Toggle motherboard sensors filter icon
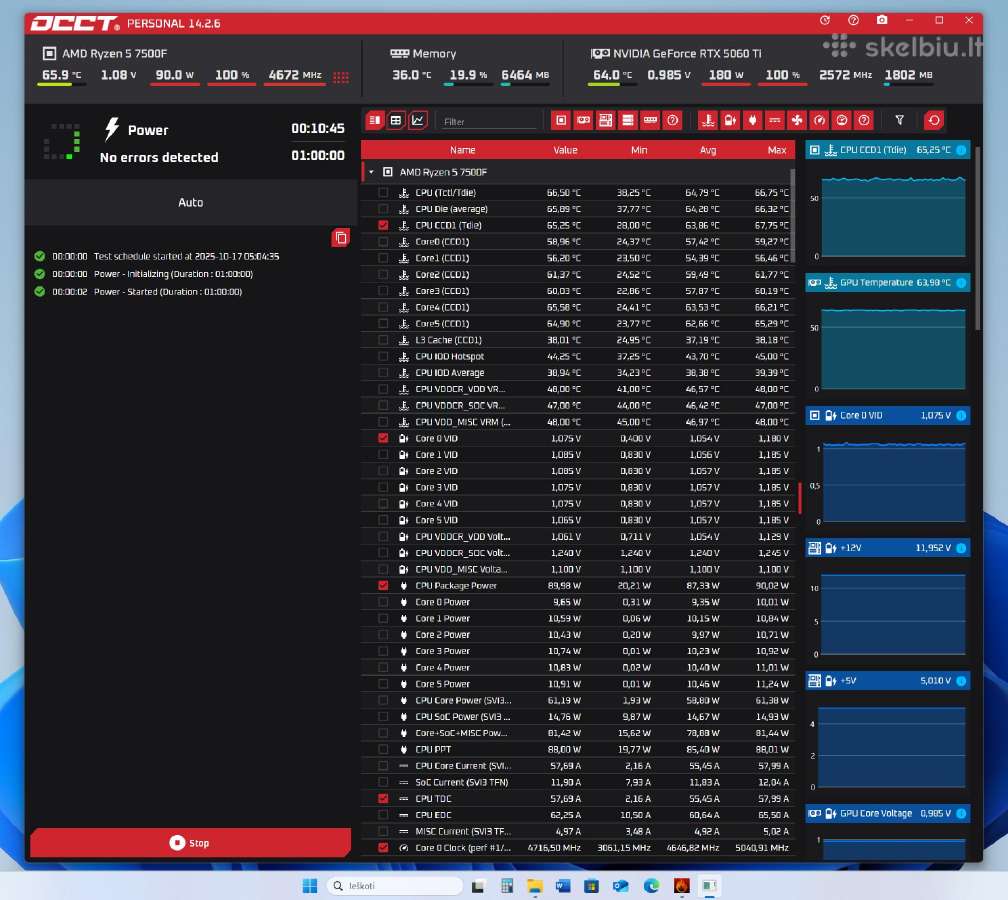 tap(606, 120)
